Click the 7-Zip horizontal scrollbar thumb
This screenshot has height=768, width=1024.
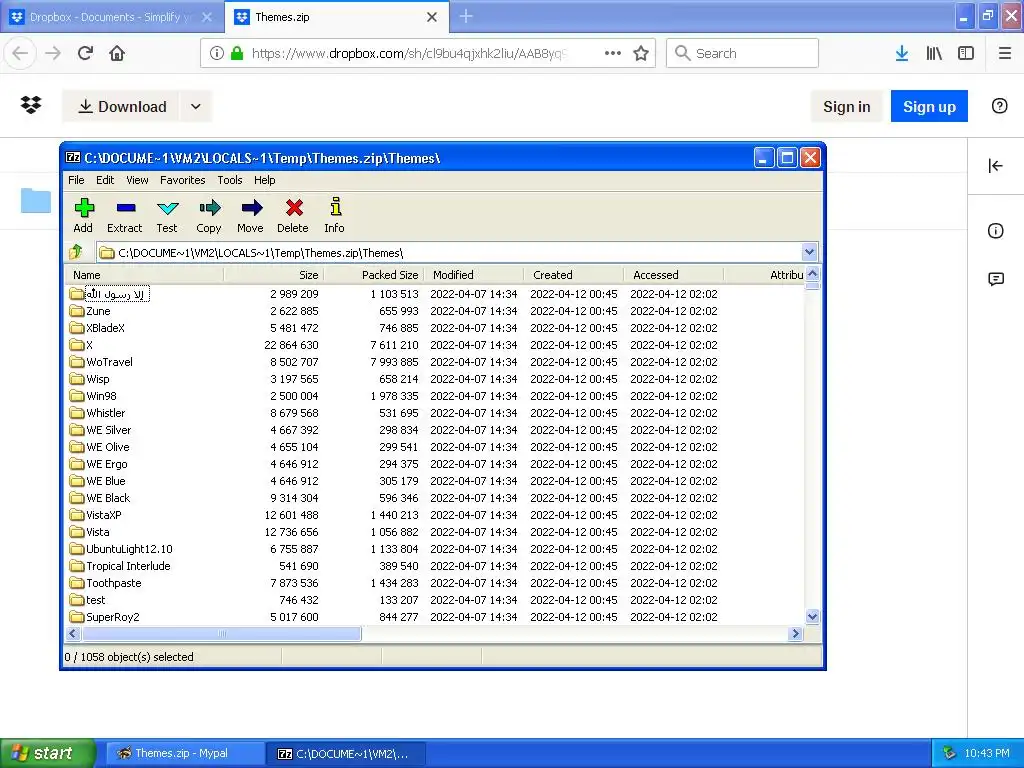[221, 633]
